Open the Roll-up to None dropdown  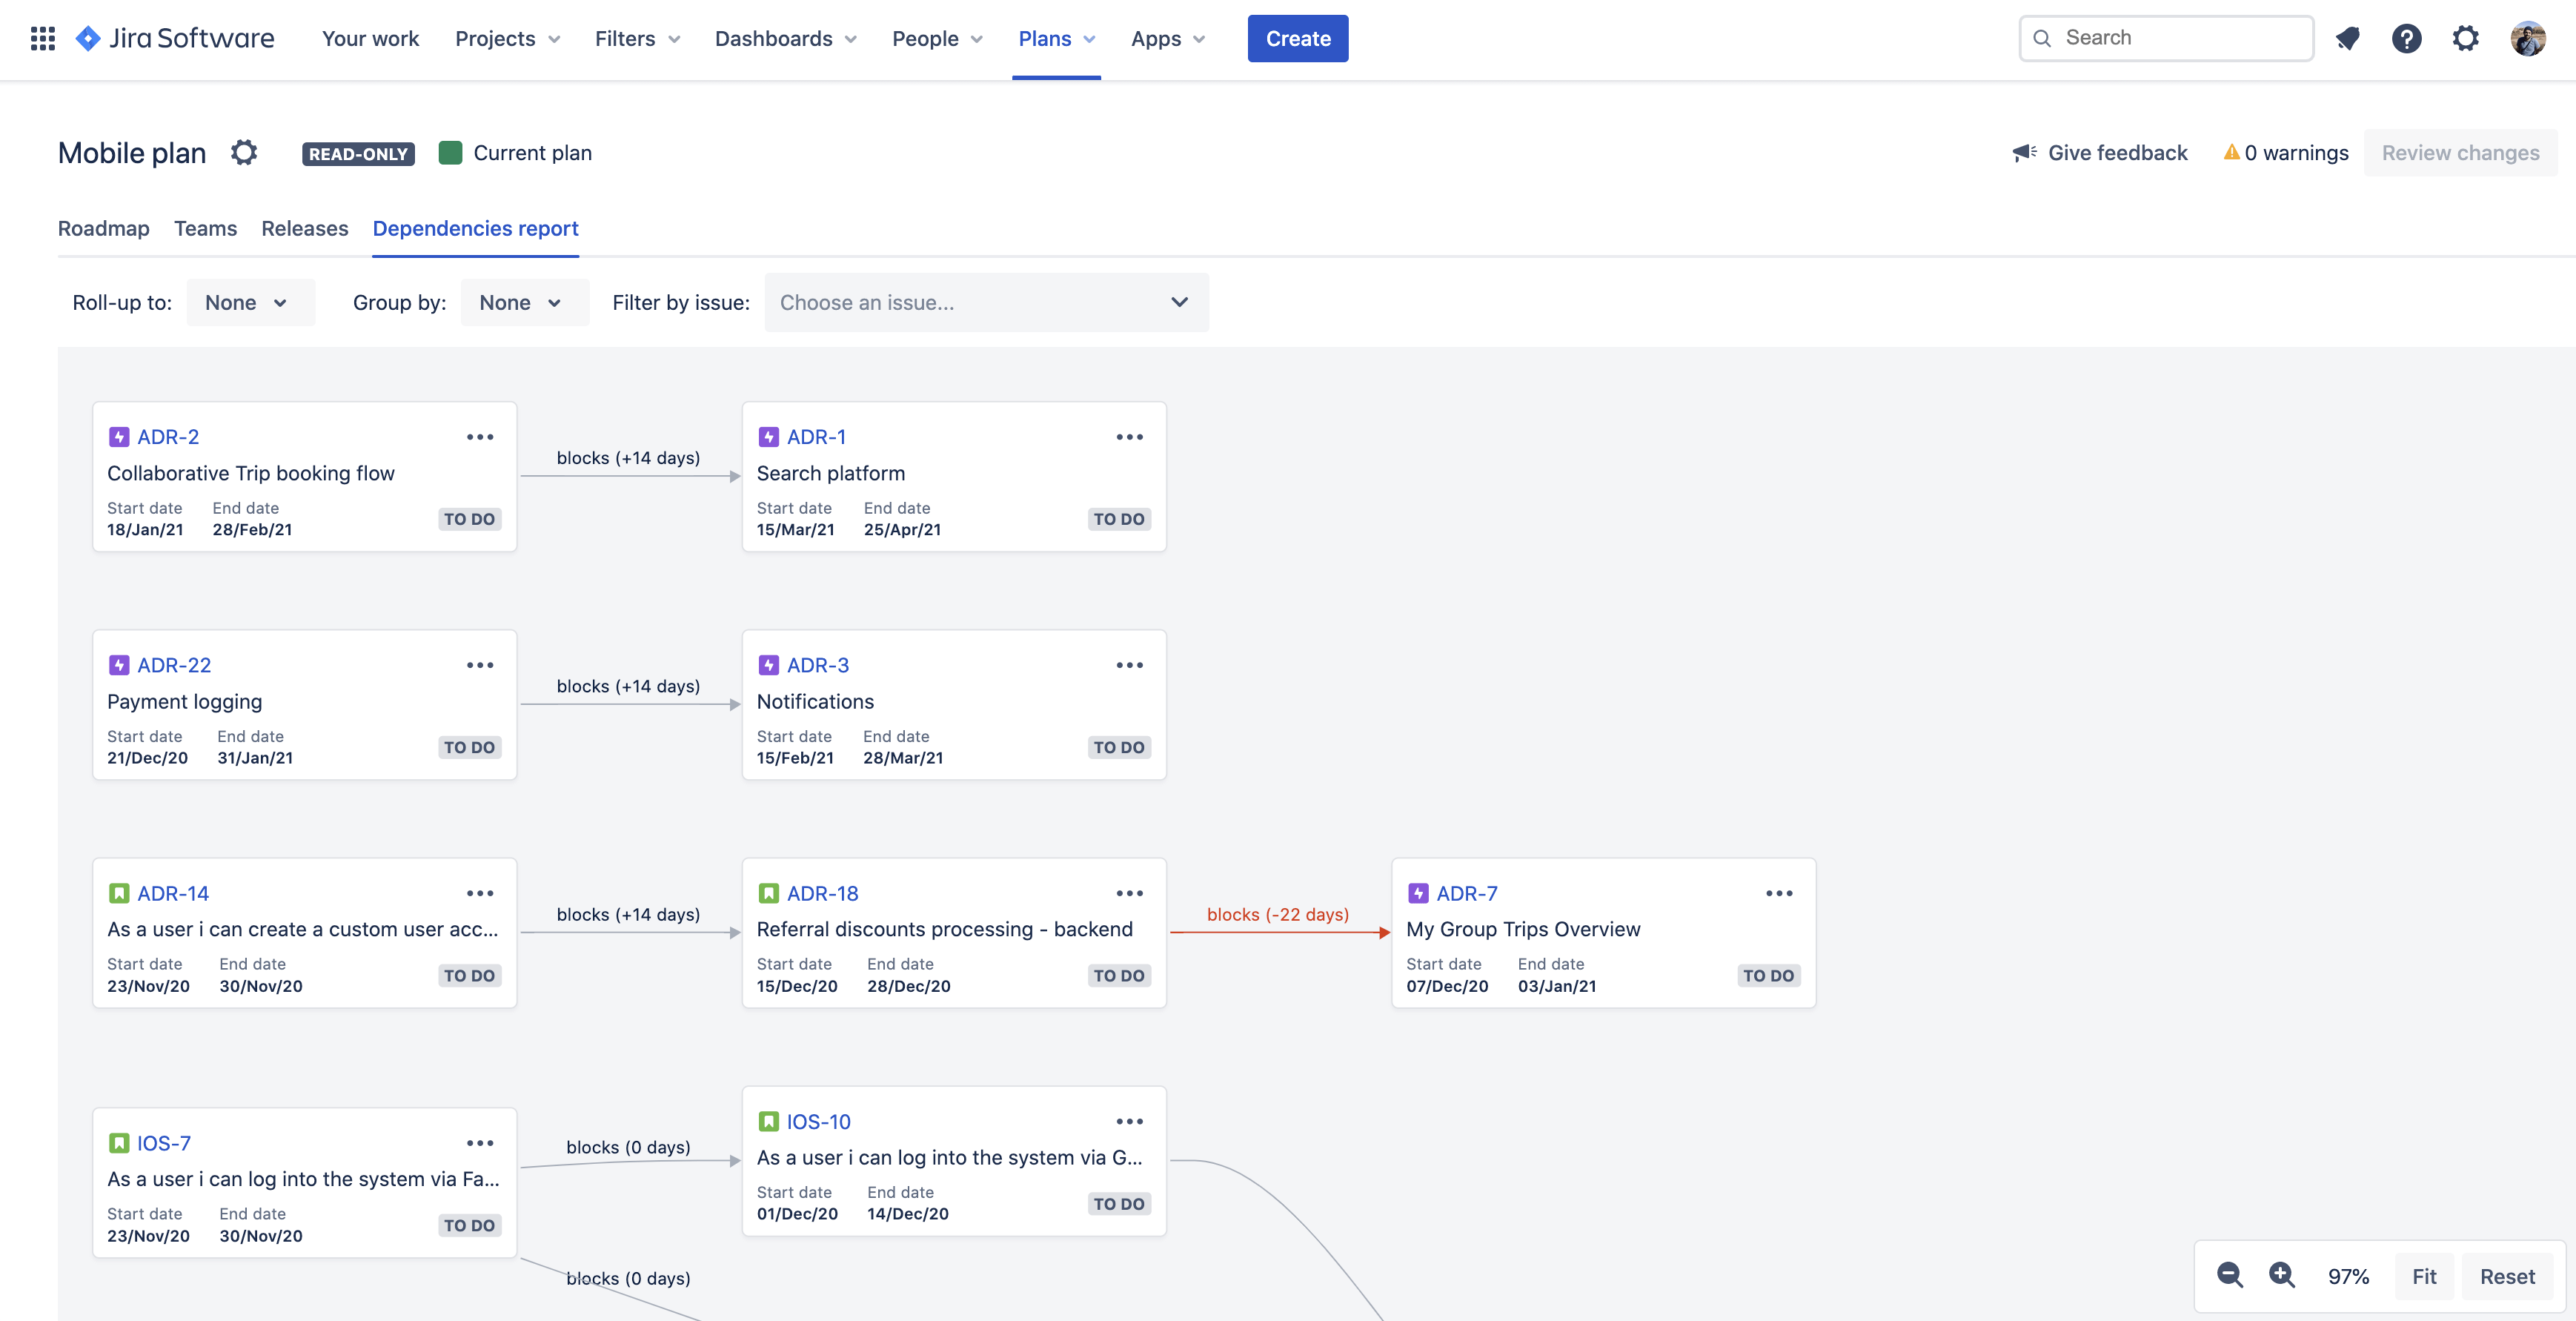[242, 302]
